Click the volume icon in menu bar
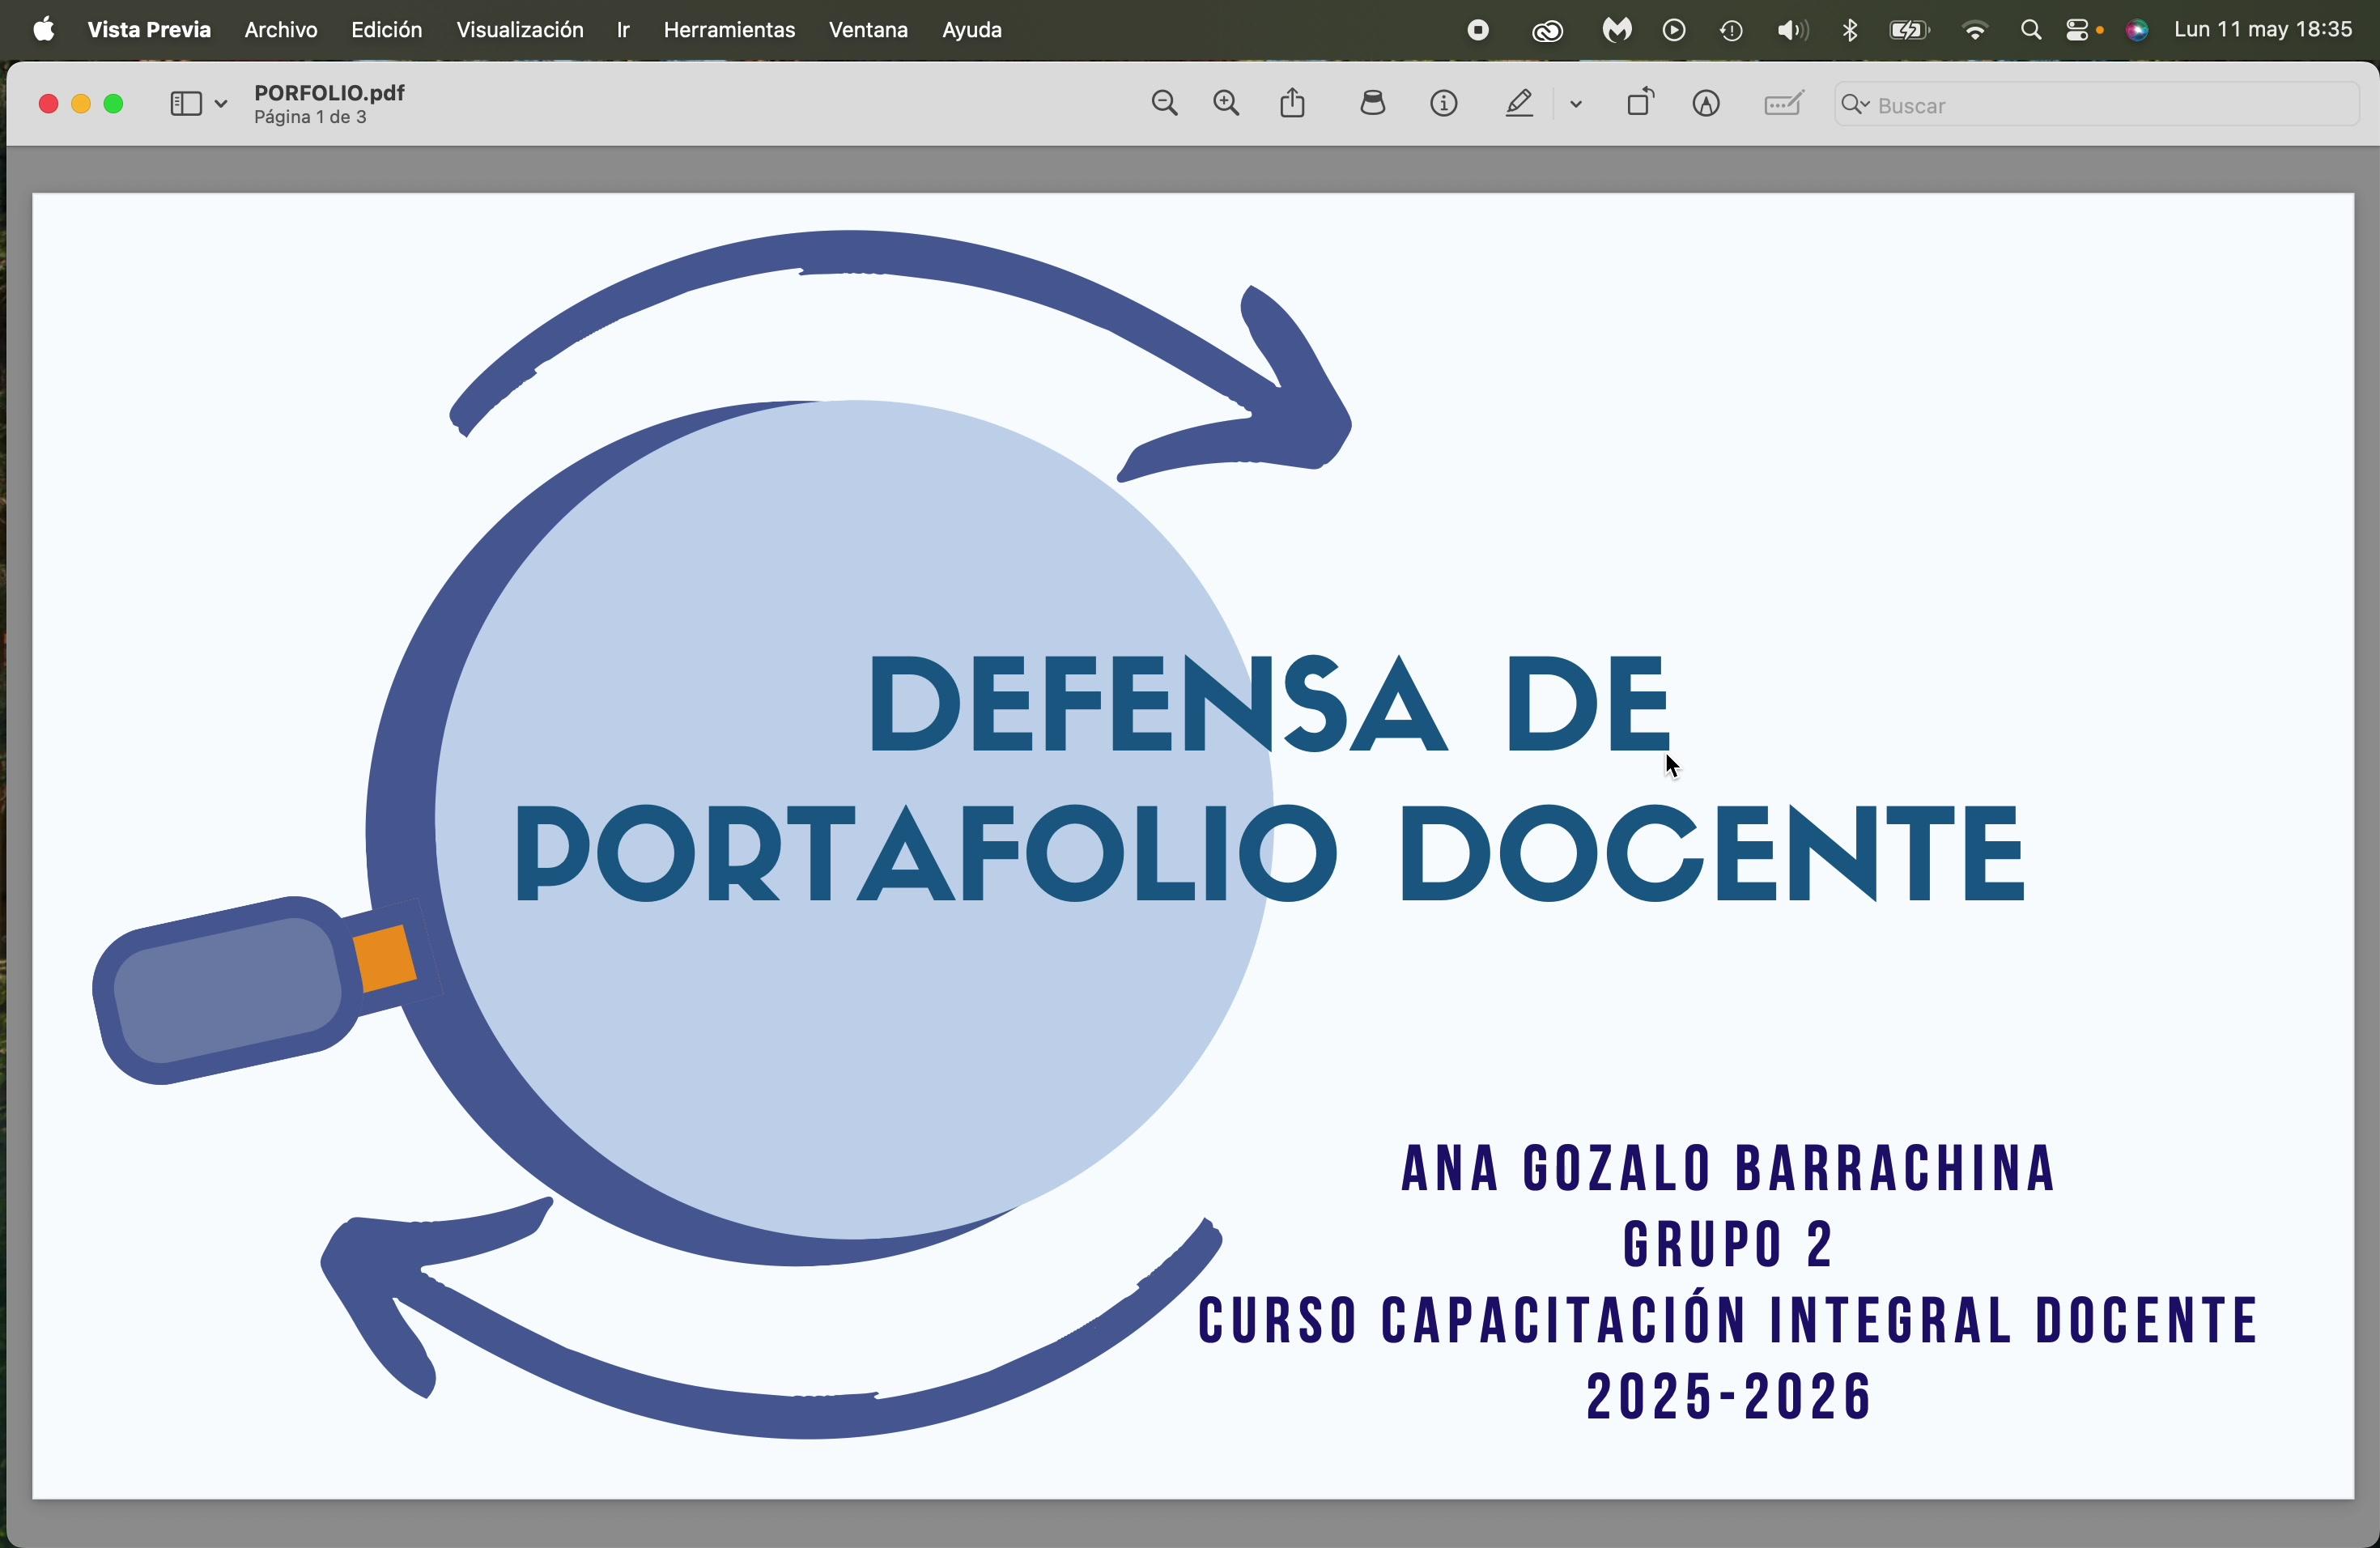The height and width of the screenshot is (1548, 2380). 1792,31
